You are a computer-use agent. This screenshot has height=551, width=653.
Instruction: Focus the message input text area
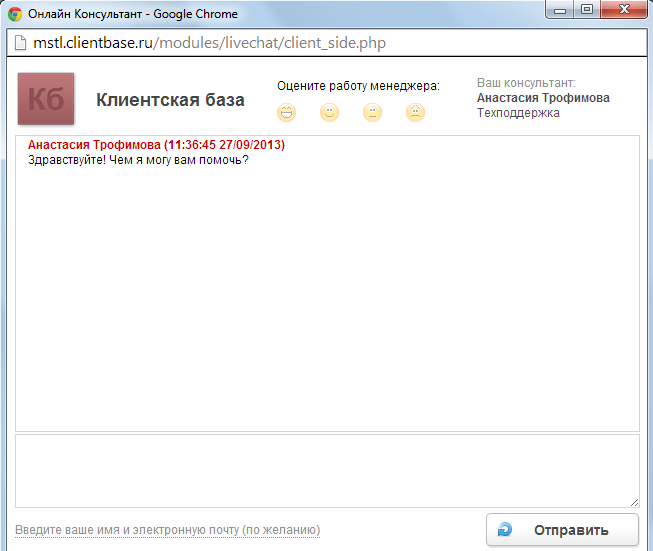point(326,470)
